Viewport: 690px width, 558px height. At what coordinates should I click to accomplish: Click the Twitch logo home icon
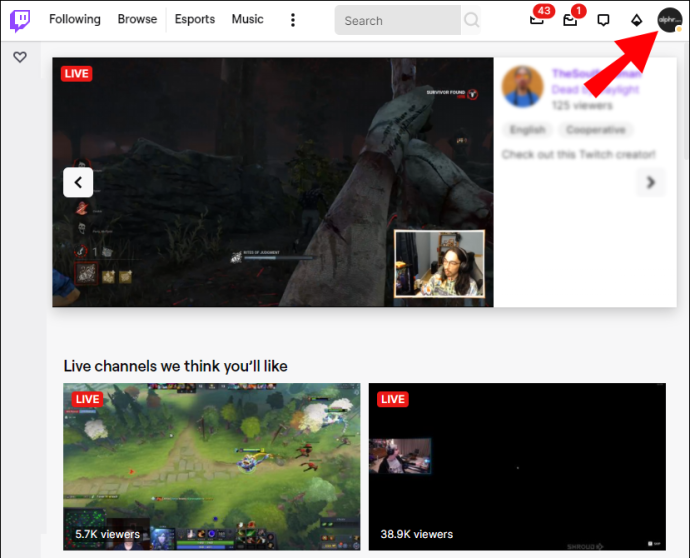[20, 21]
